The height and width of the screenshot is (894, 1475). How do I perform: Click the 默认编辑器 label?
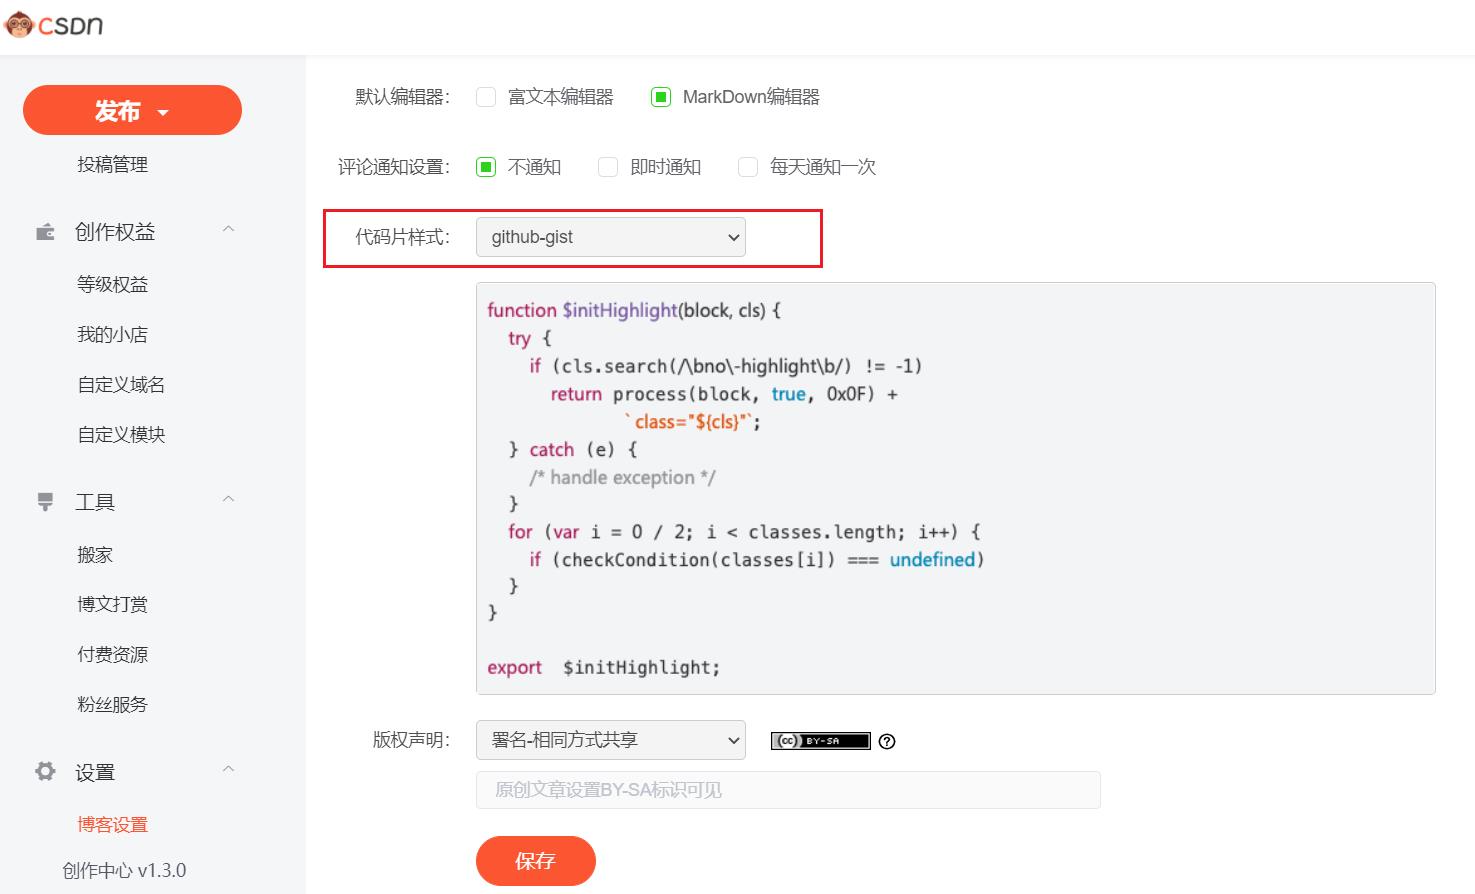[402, 97]
